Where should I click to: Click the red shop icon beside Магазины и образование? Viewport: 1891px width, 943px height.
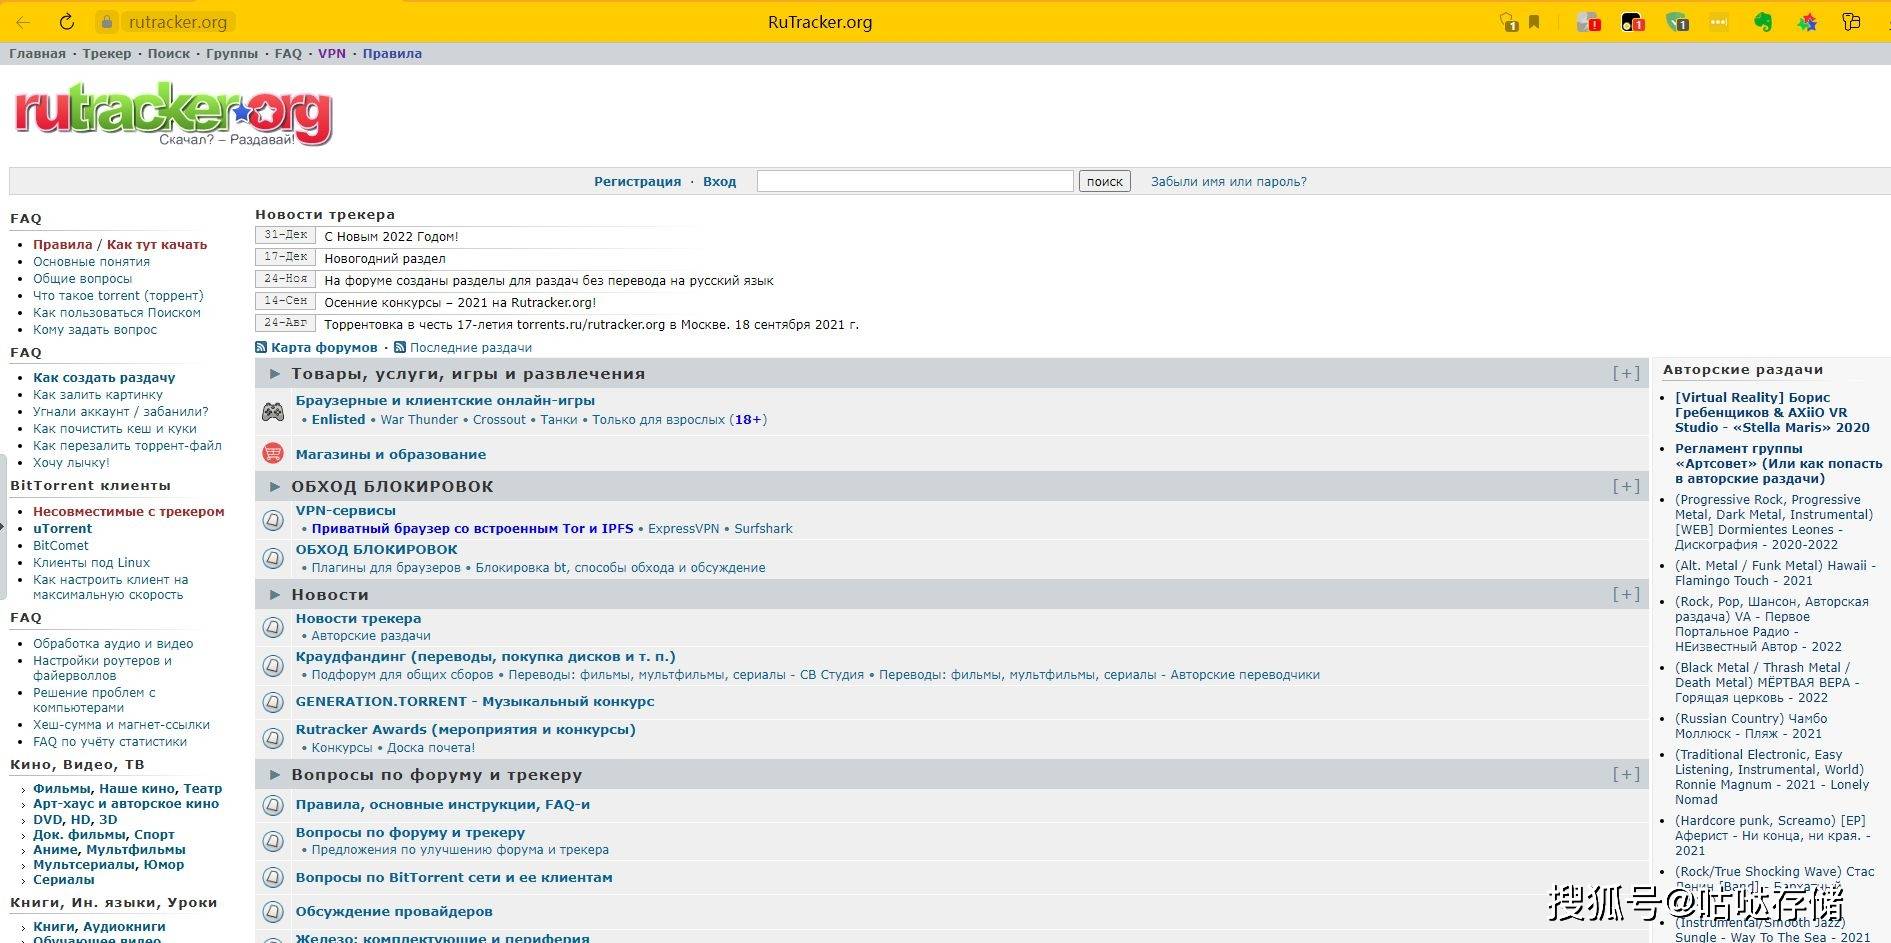[x=273, y=453]
